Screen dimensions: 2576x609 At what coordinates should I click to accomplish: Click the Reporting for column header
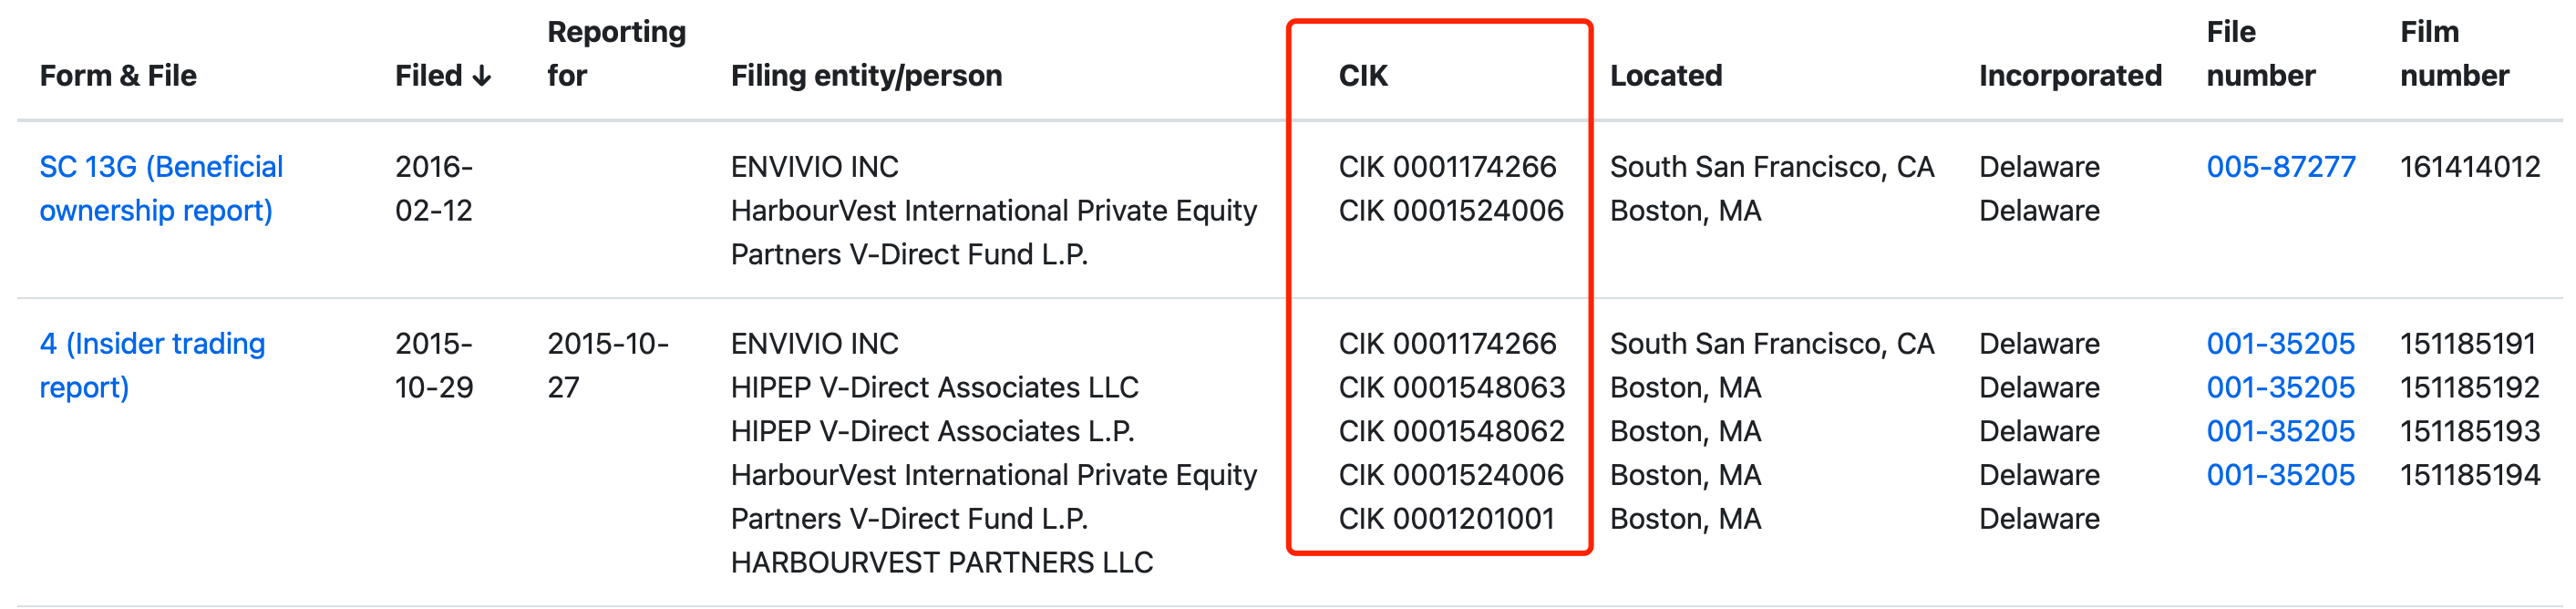(x=615, y=54)
